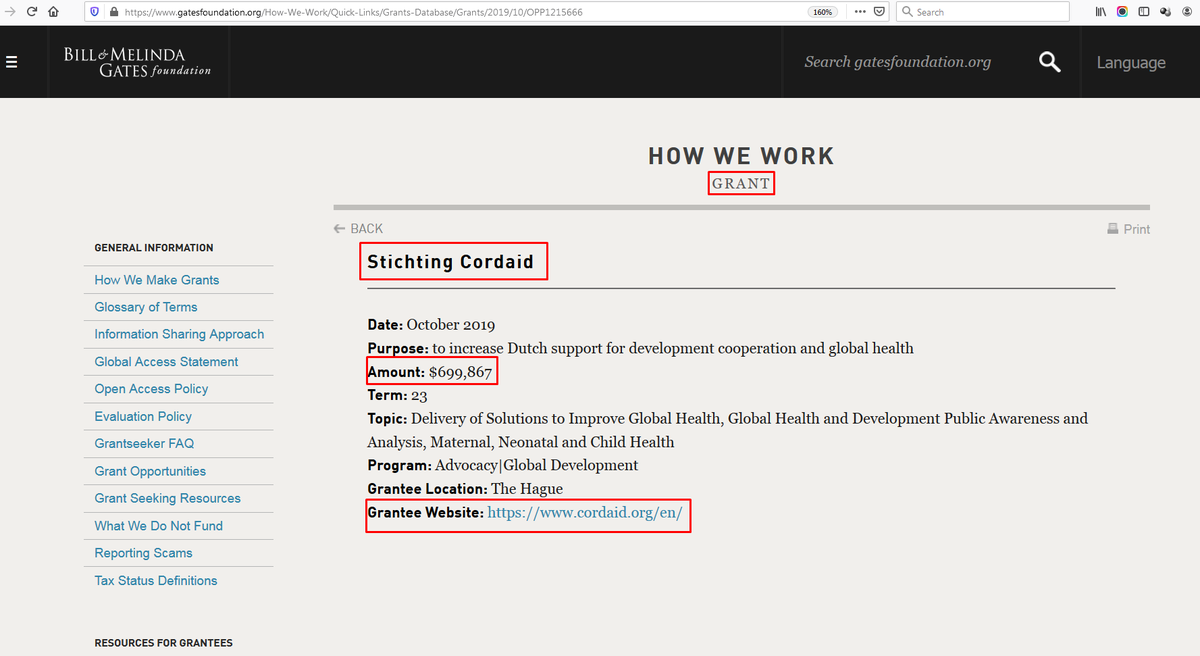The image size is (1200, 656).
Task: Focus the browser Search box
Action: tap(982, 12)
